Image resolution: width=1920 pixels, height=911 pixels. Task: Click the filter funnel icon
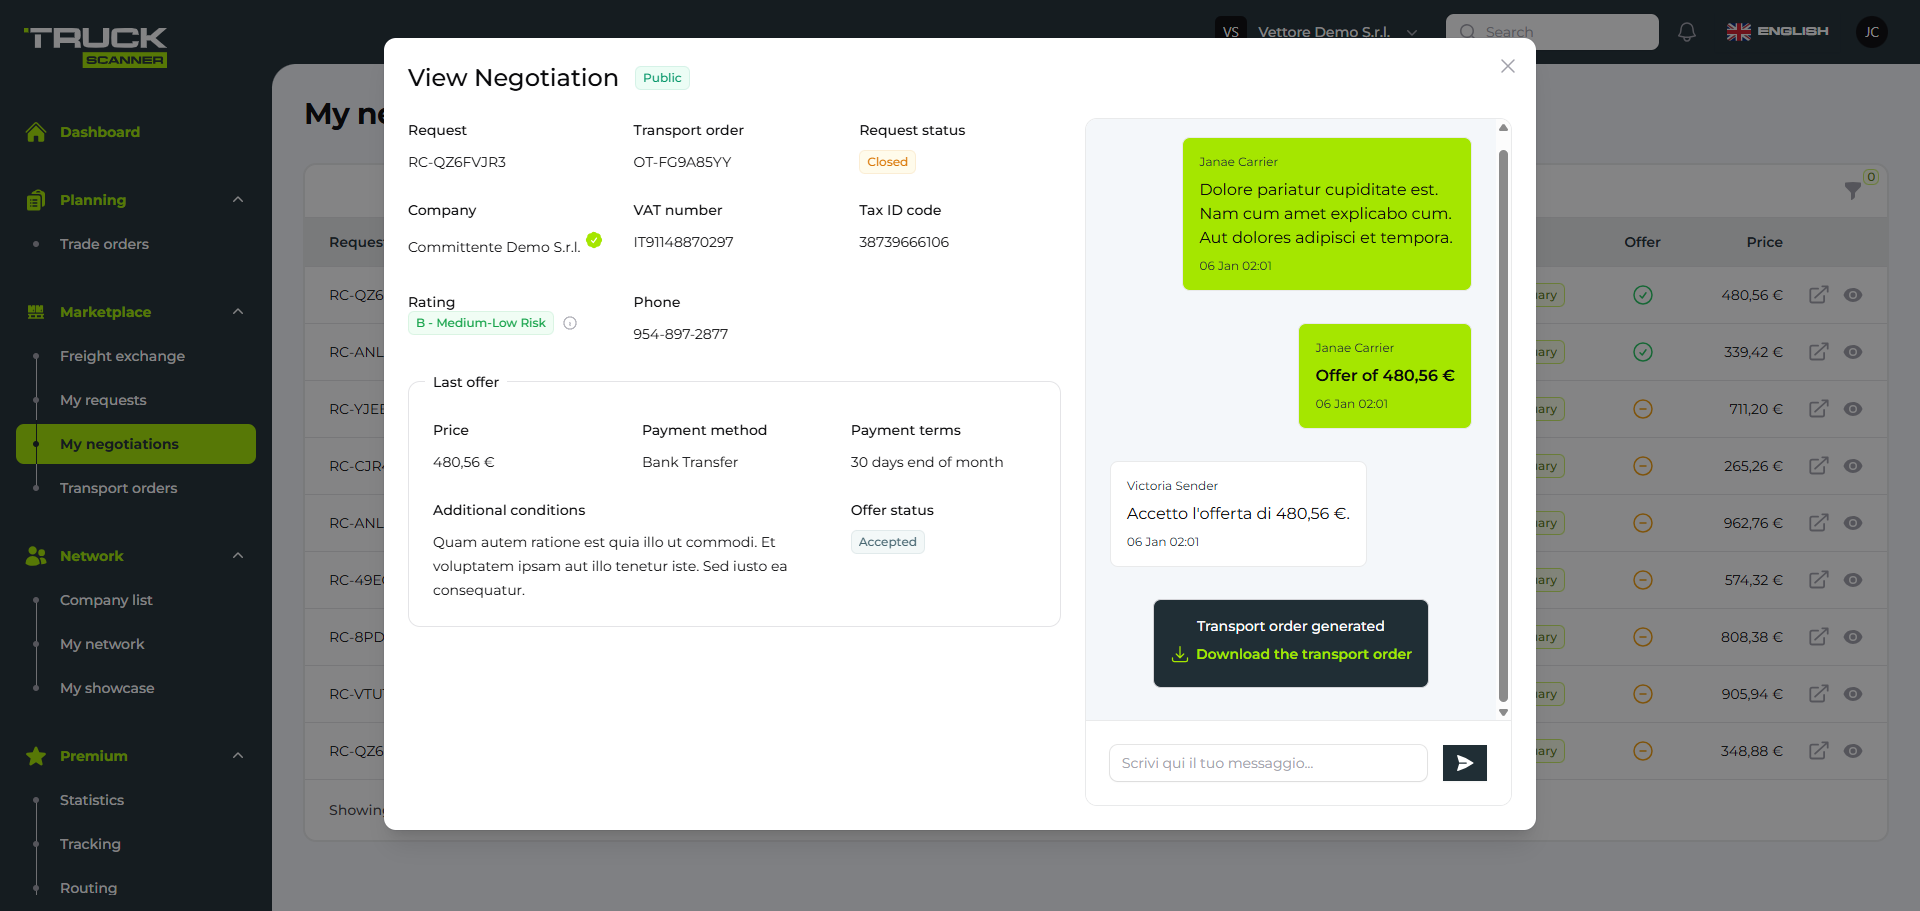coord(1852,190)
